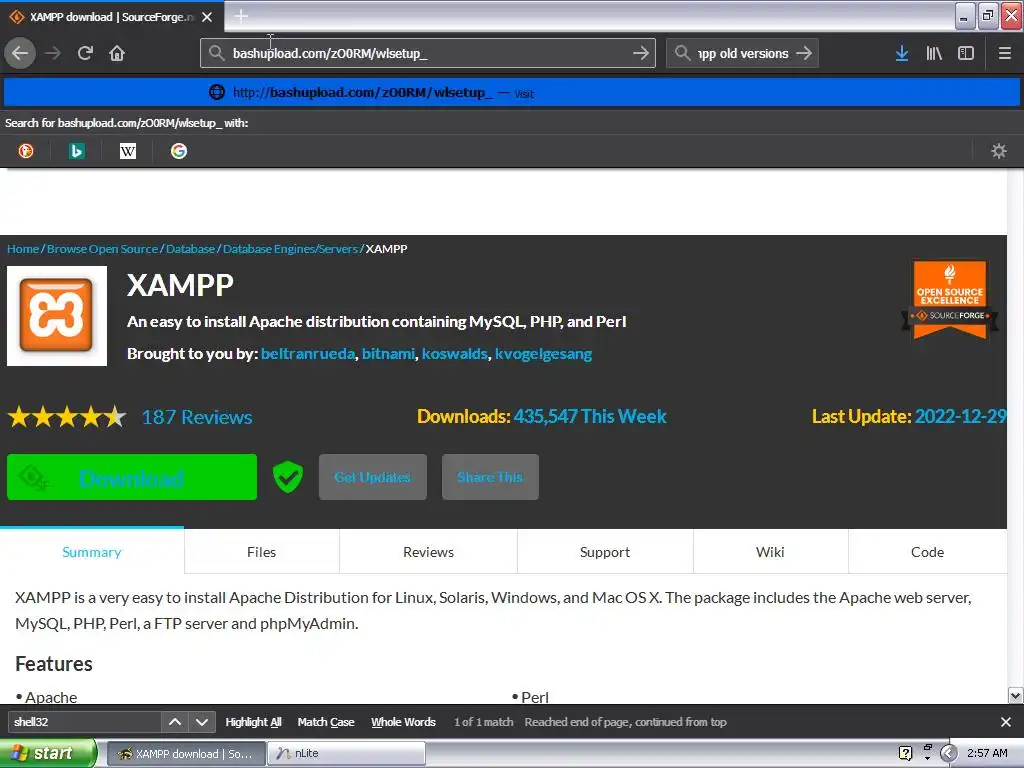Close the XAMPP download tab

point(207,17)
